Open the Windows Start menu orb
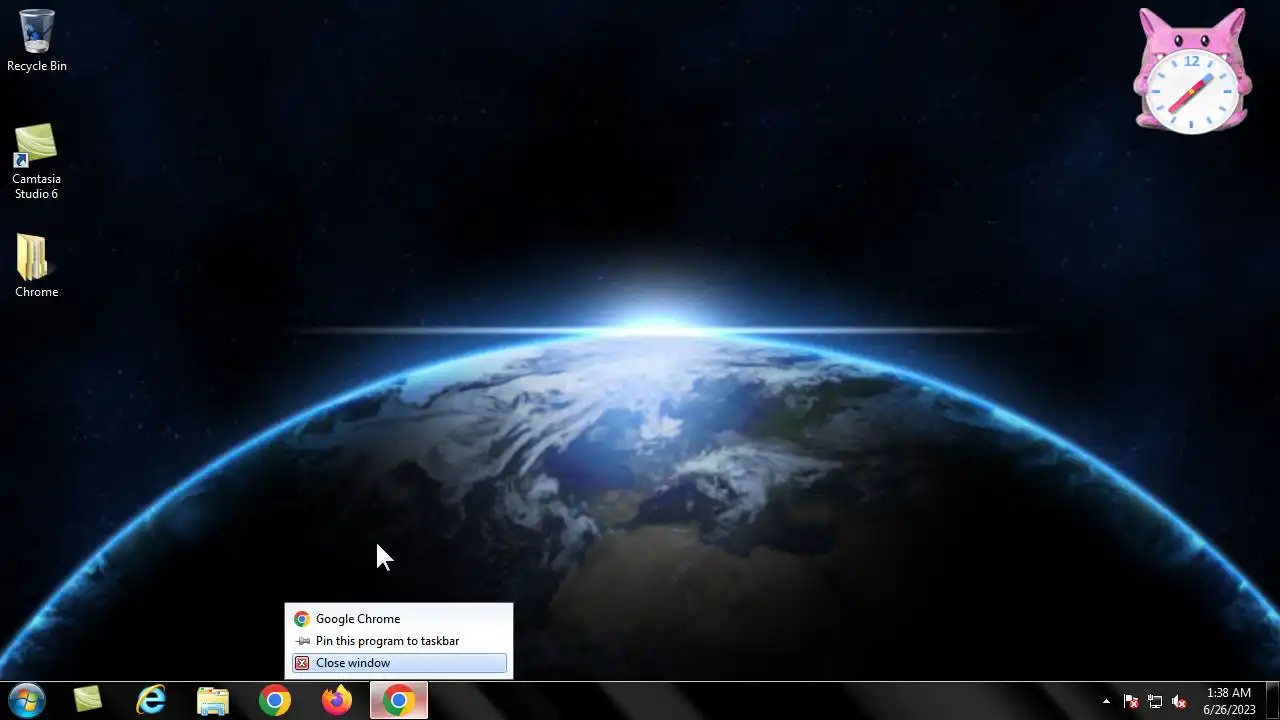 pos(27,701)
